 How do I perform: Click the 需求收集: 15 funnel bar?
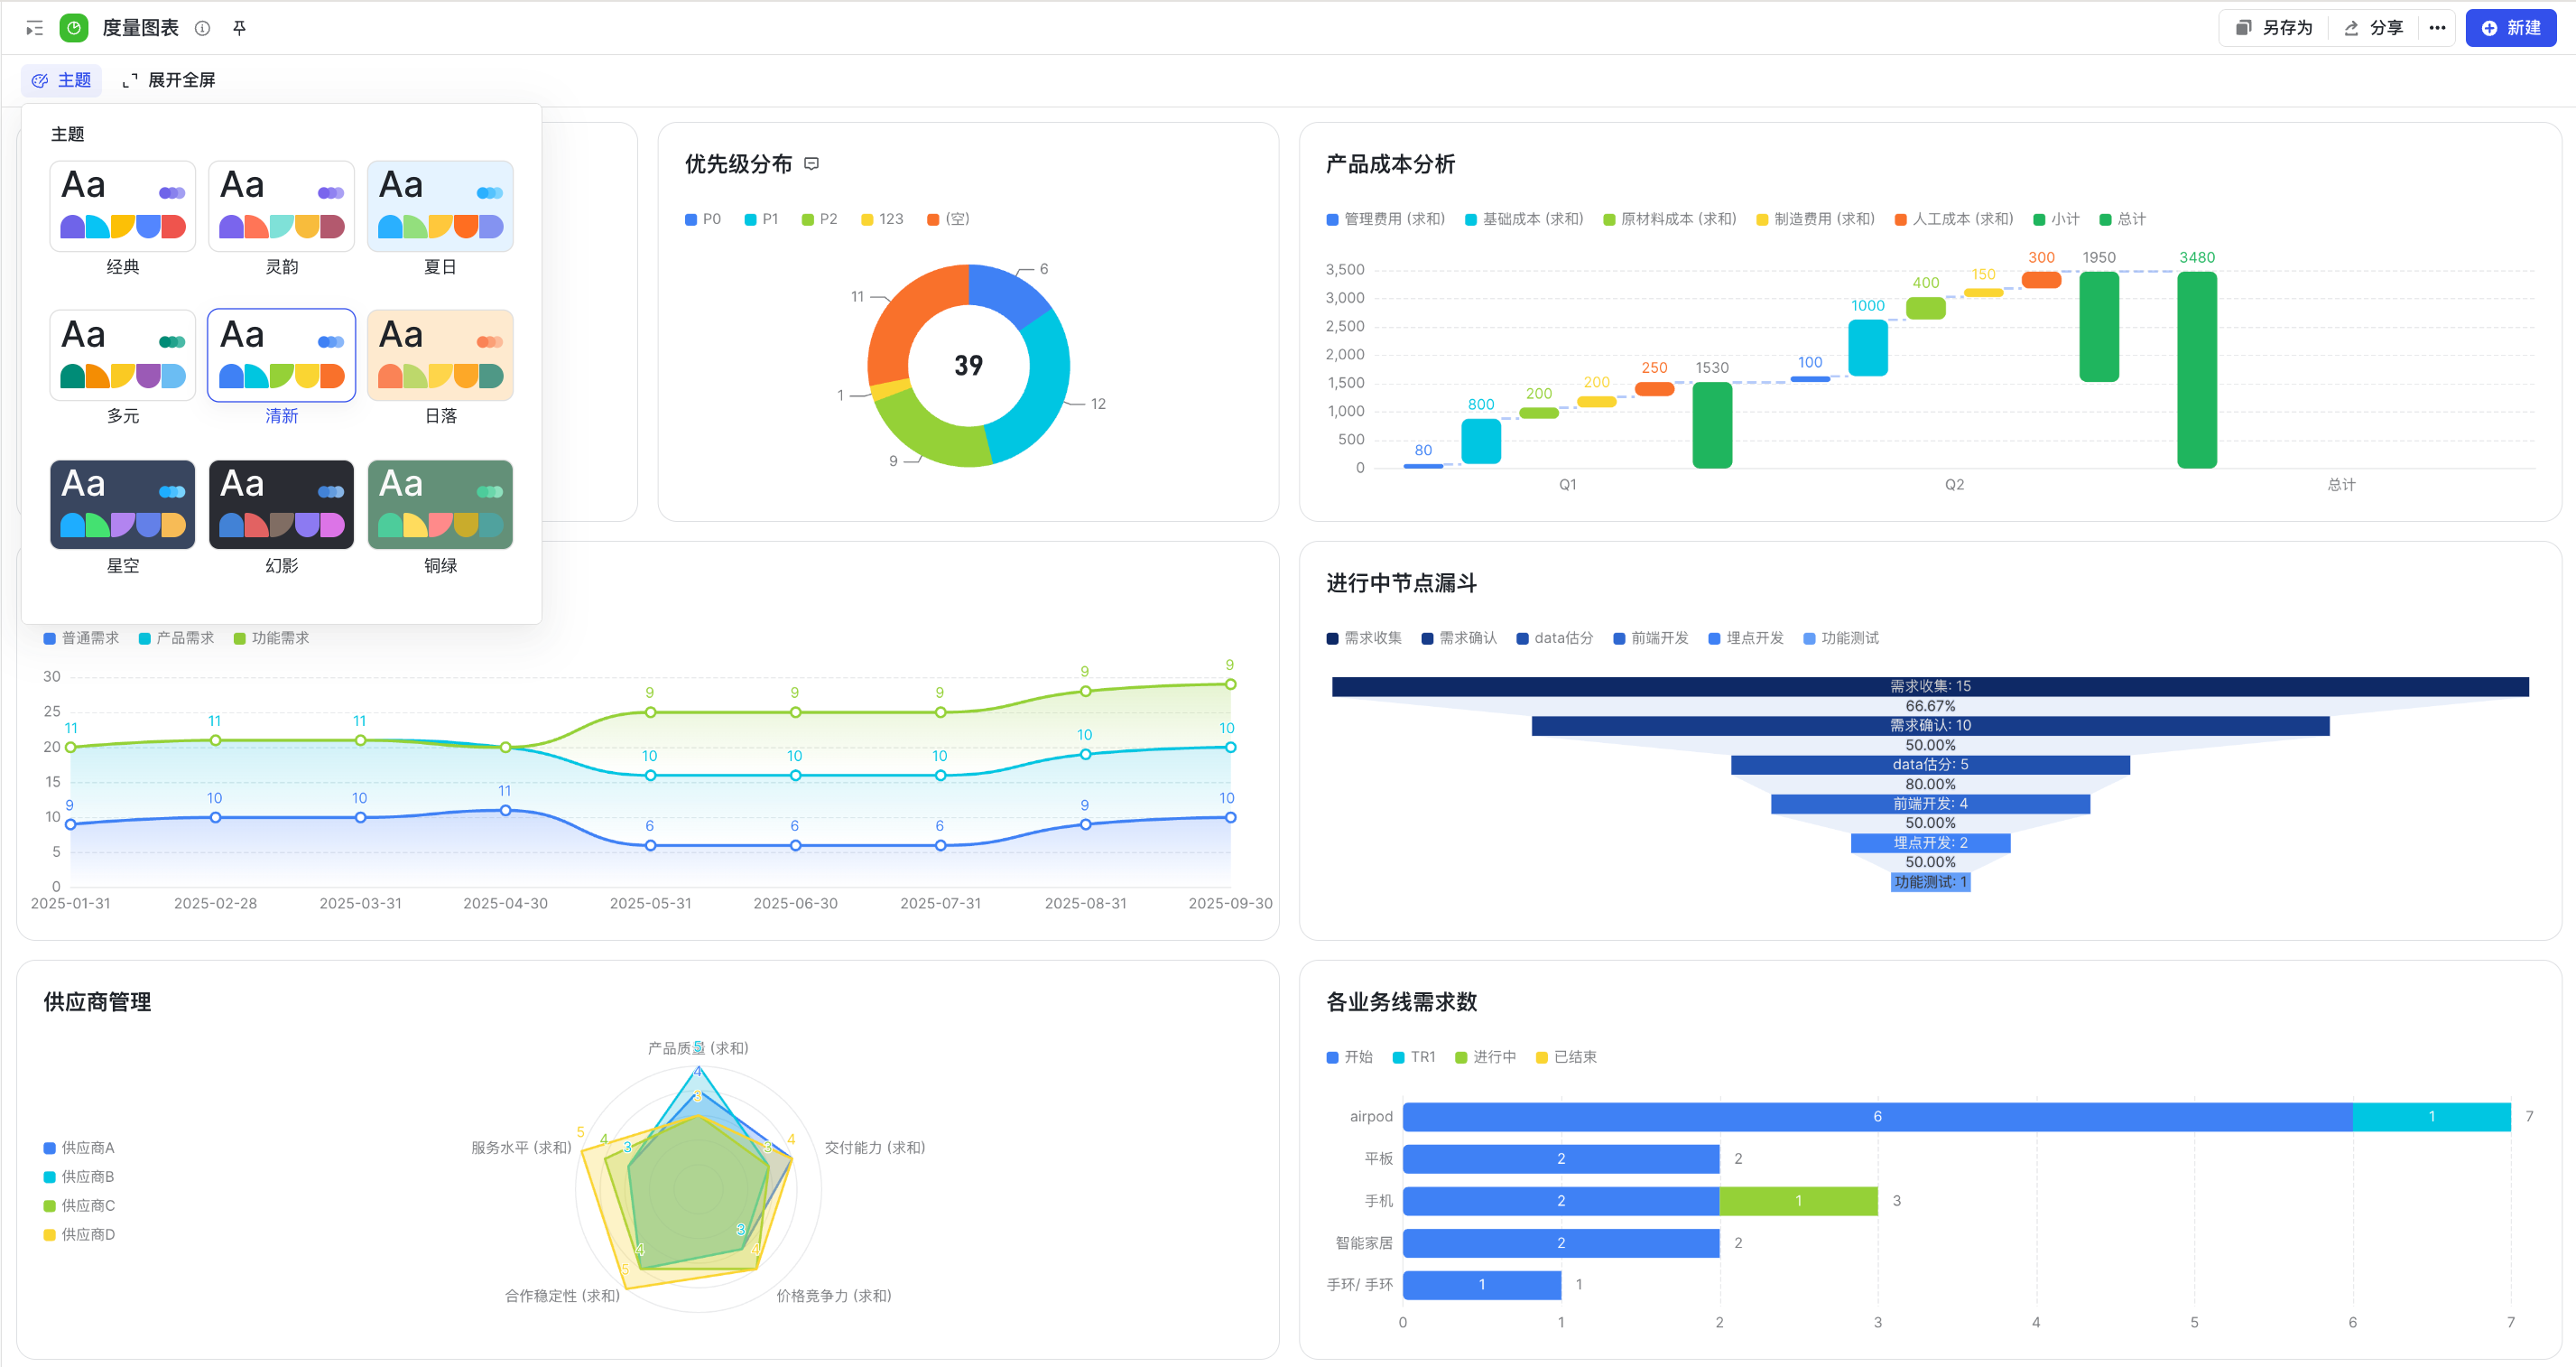tap(1930, 687)
